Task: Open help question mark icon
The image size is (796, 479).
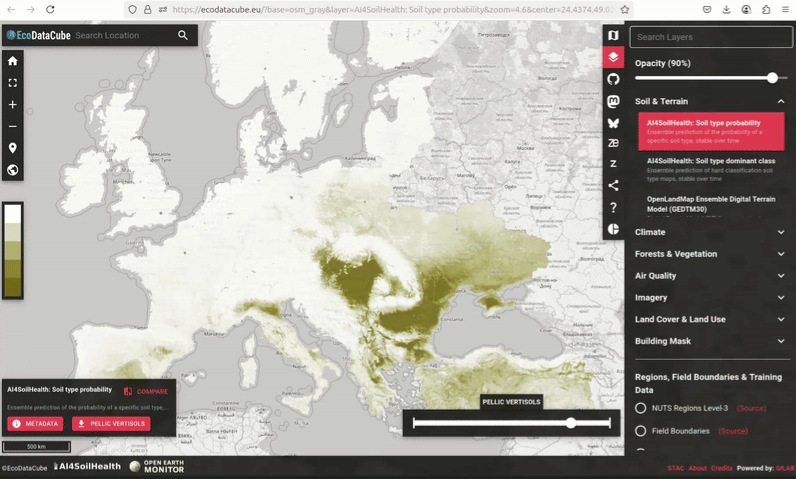Action: 613,208
